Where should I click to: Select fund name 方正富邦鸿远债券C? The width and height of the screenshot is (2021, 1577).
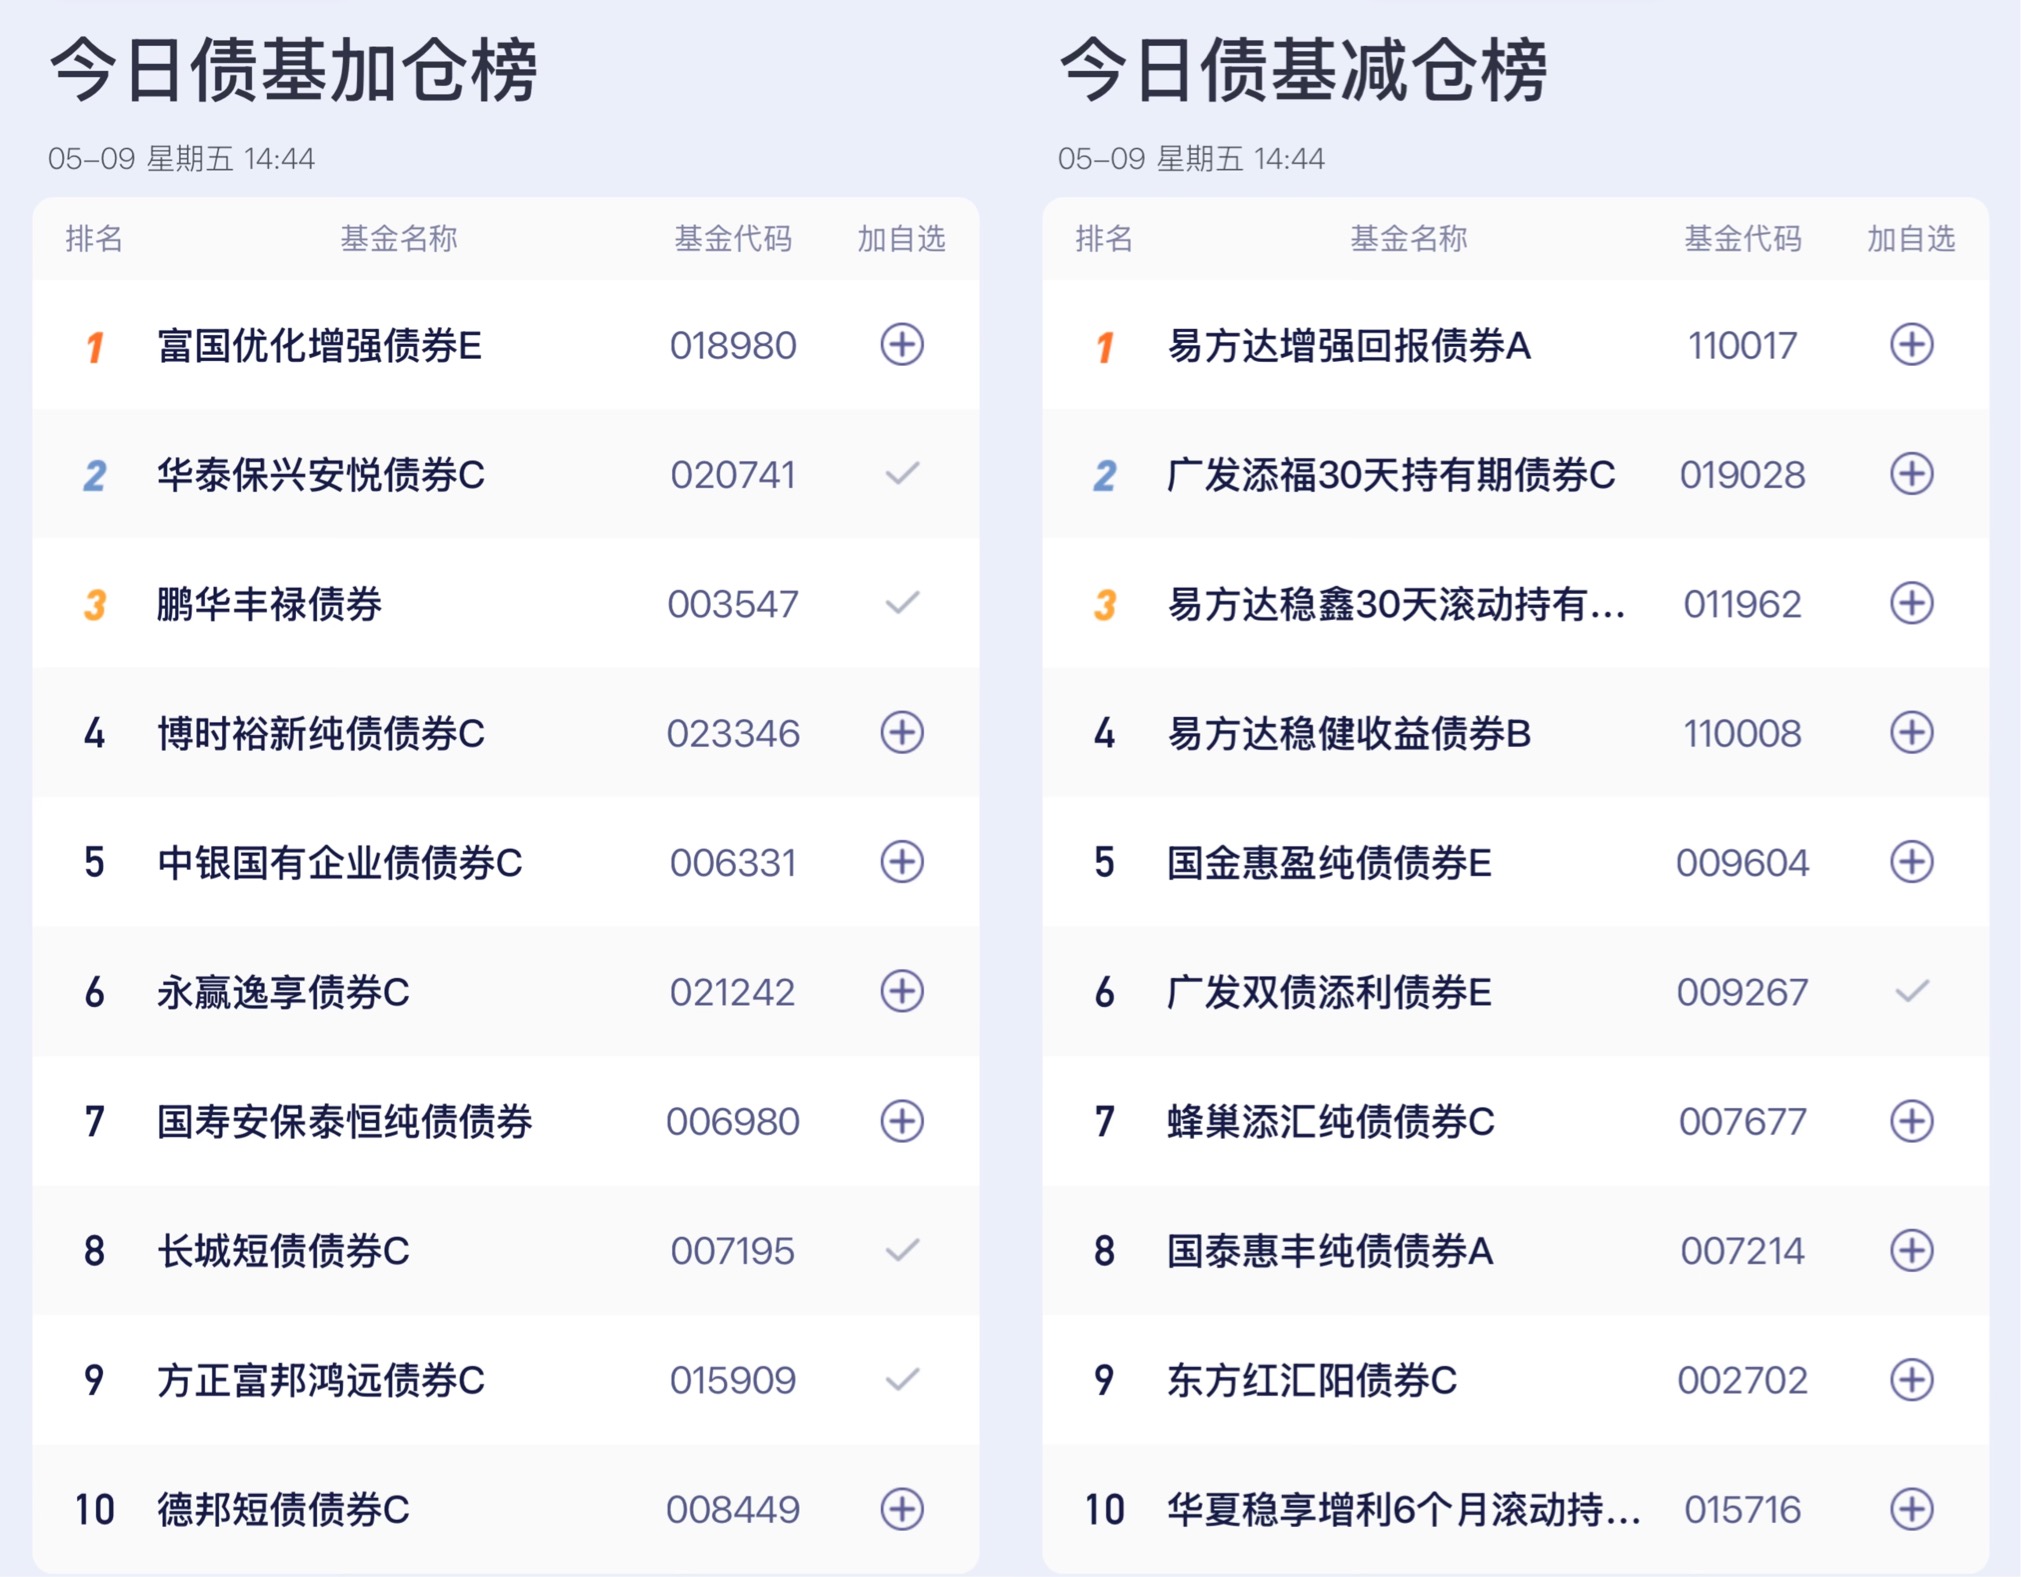[x=321, y=1381]
